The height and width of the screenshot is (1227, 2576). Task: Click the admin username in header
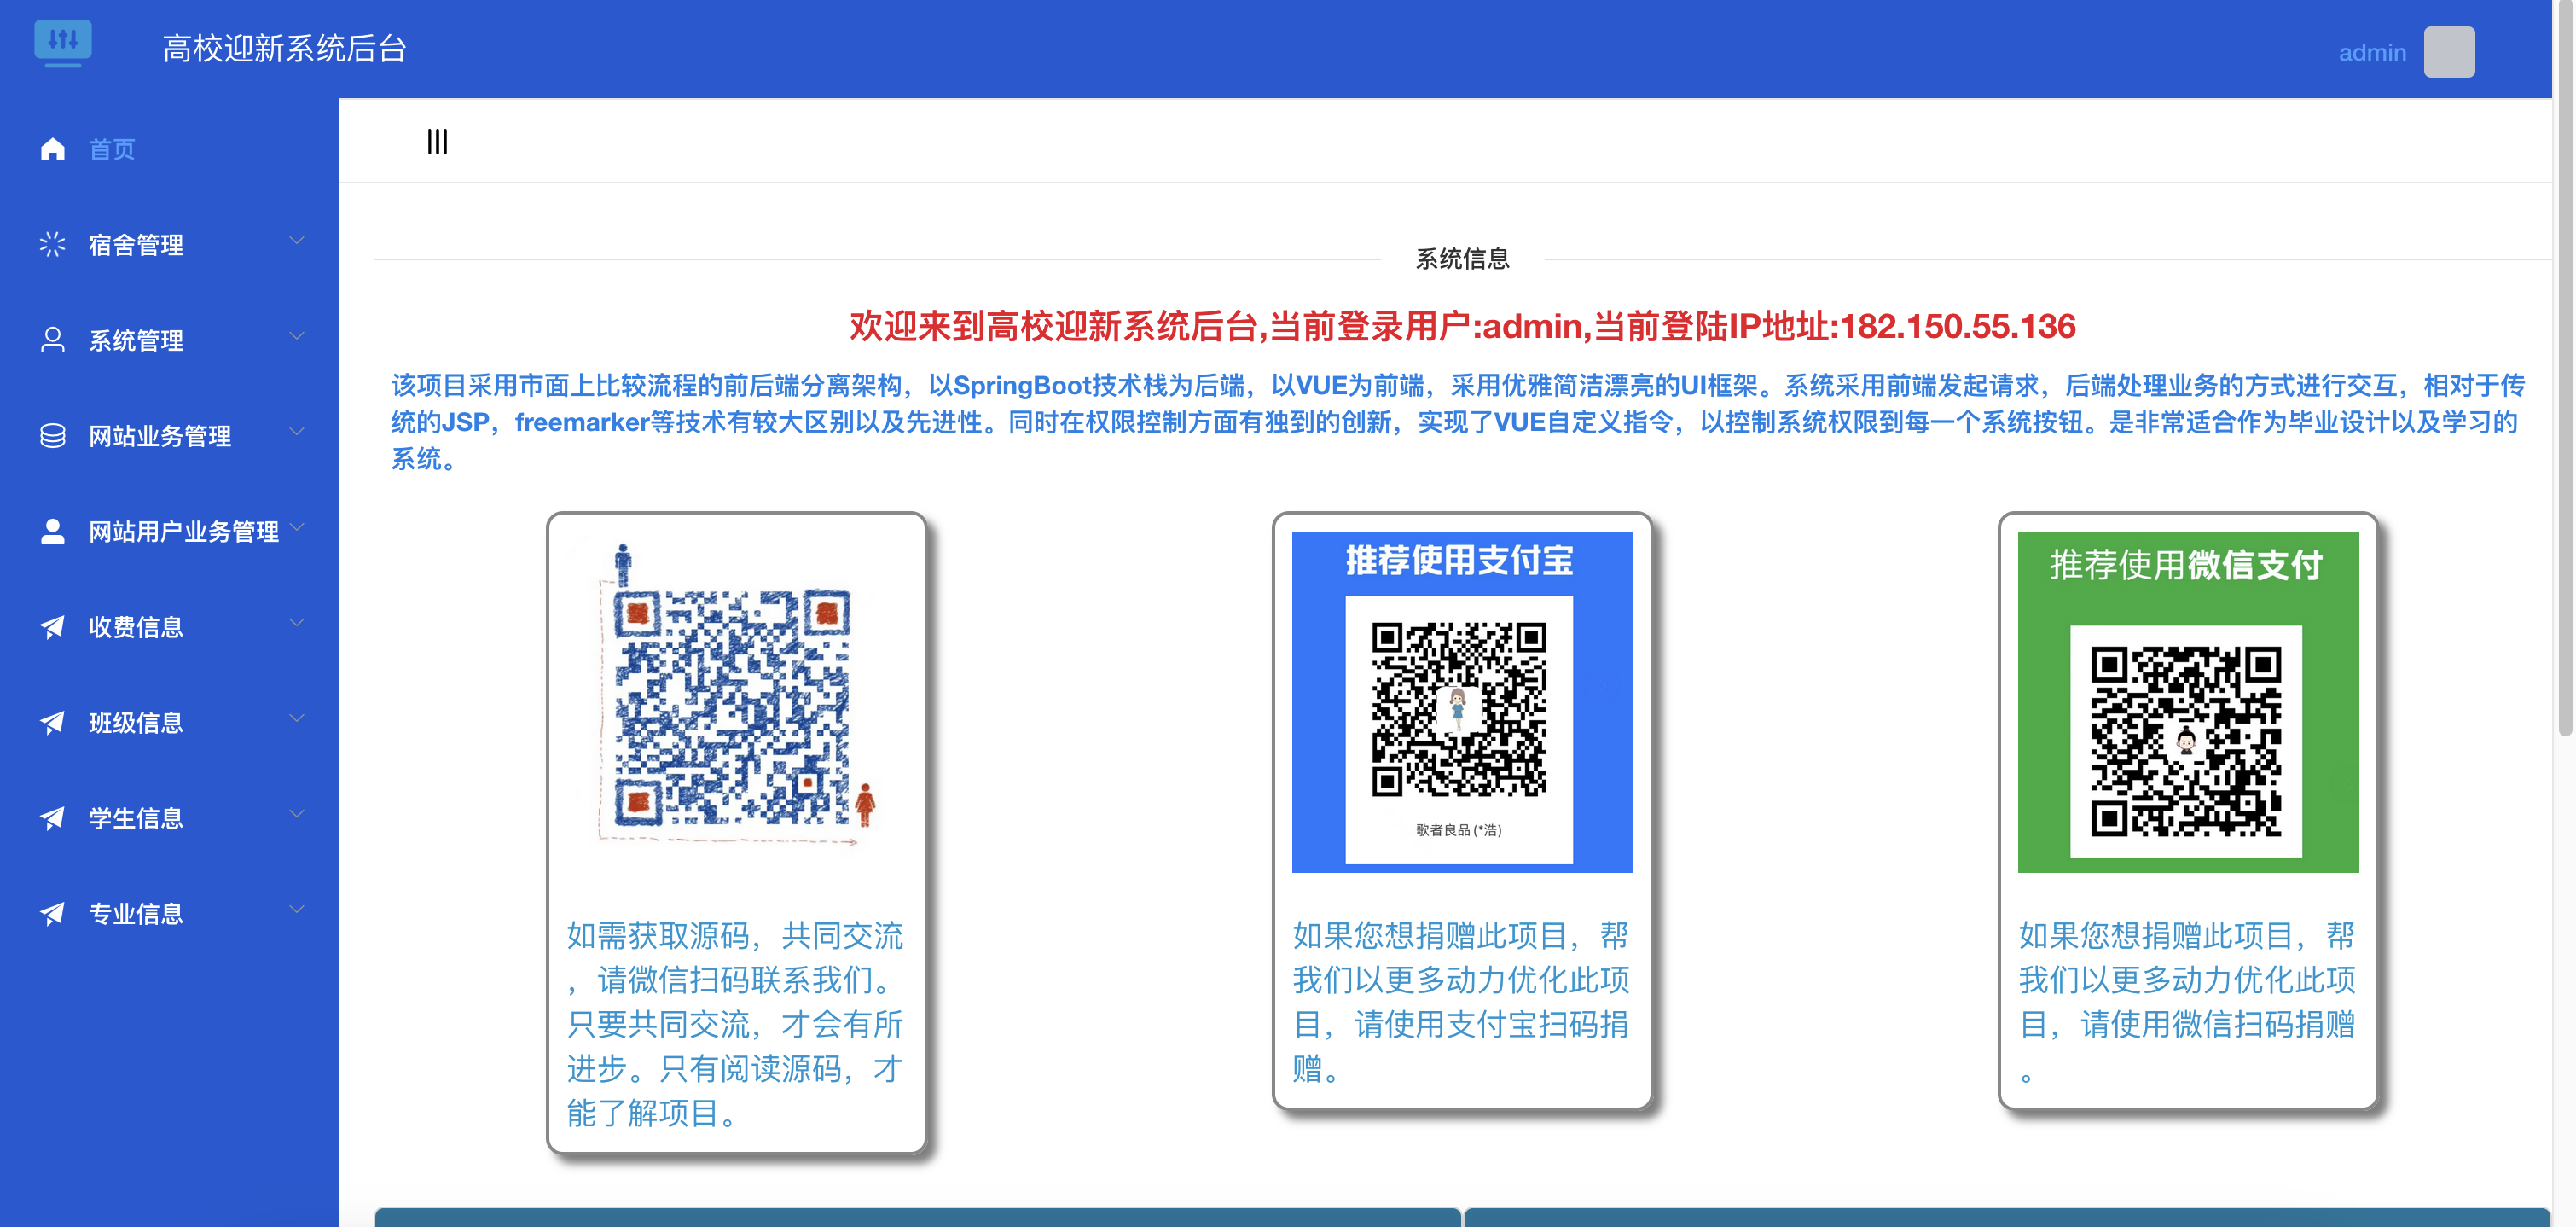coord(2372,52)
